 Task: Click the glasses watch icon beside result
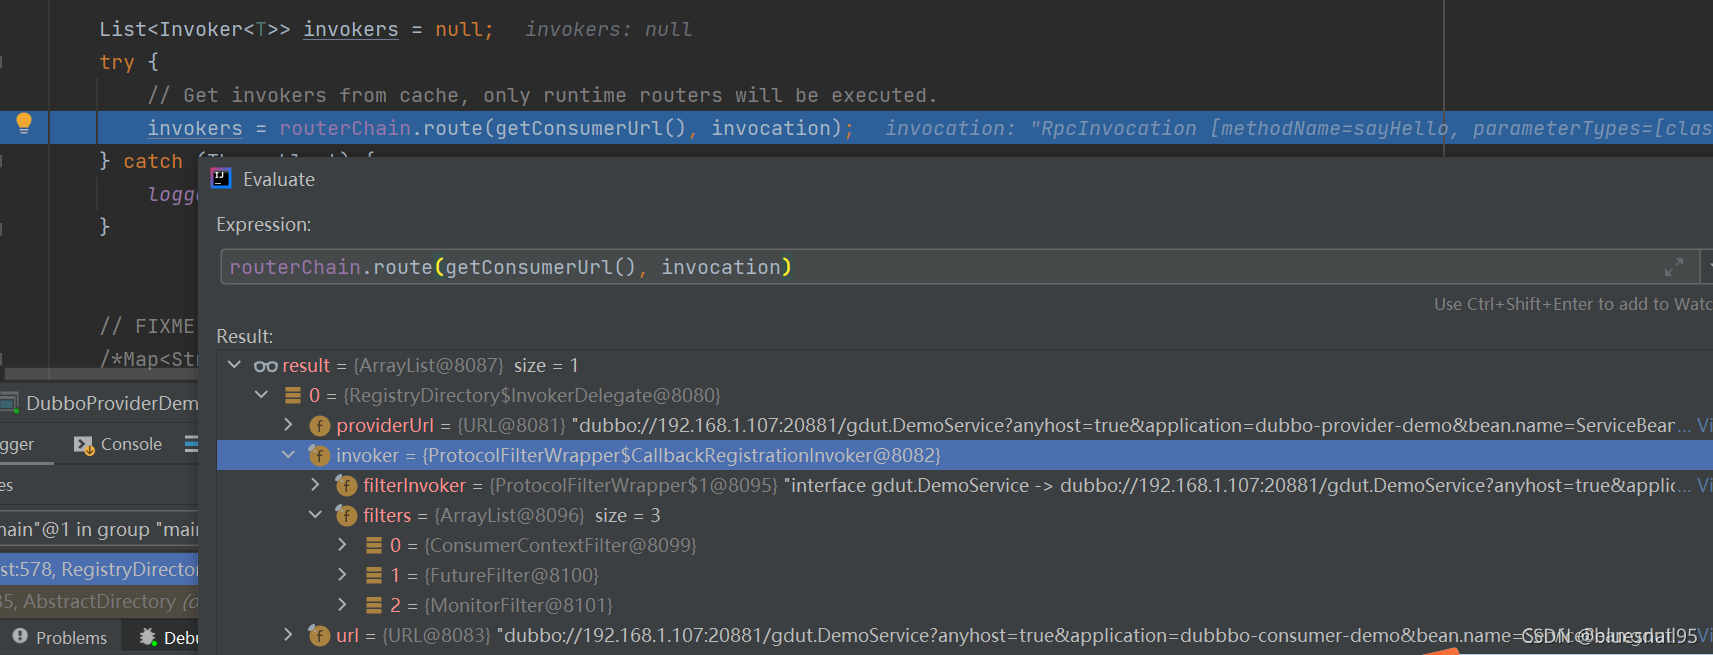tap(266, 366)
